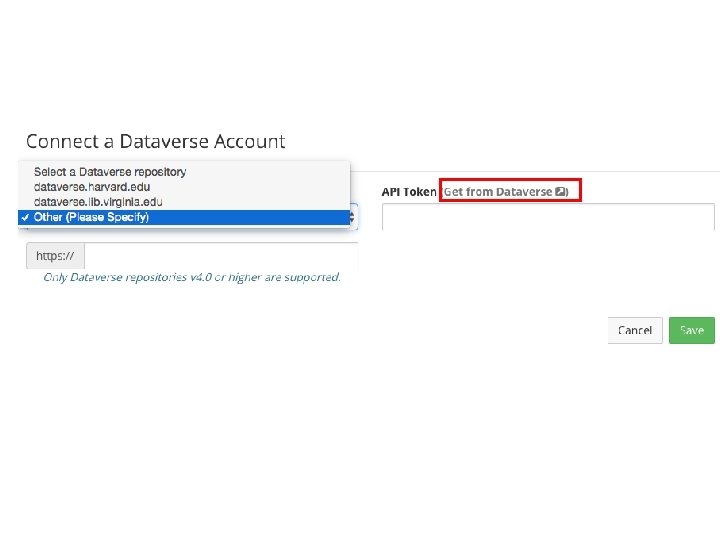Cancel the Dataverse account dialog

click(635, 330)
